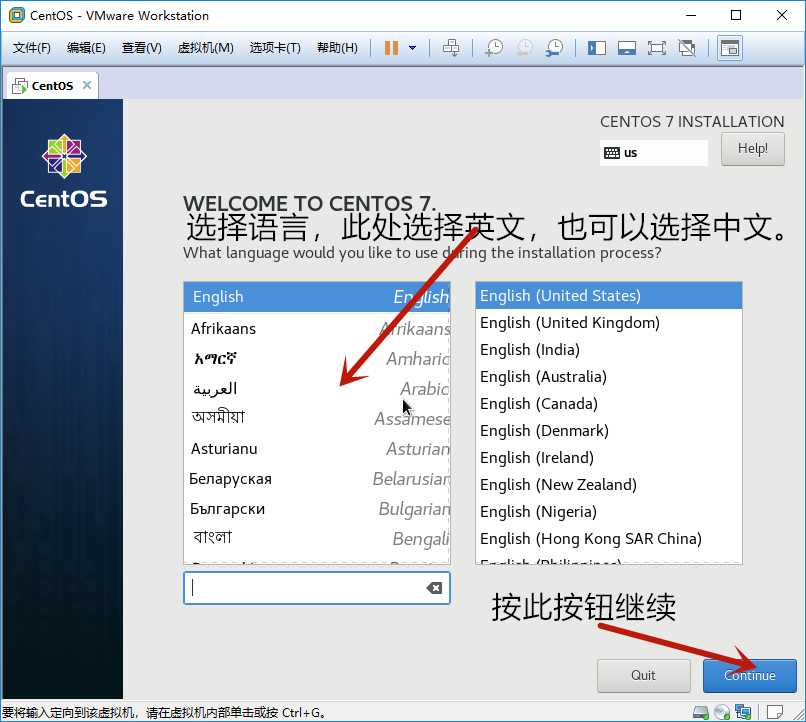Open the 文件(F) menu

coord(31,48)
